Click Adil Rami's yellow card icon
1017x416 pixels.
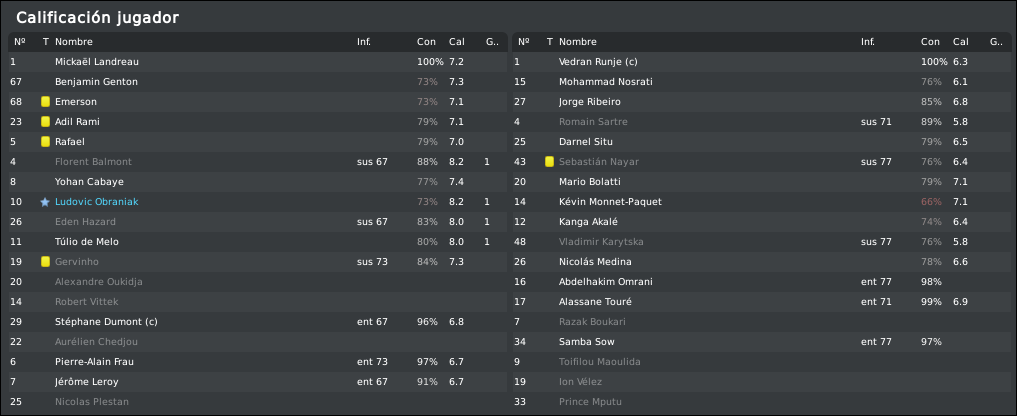click(45, 122)
